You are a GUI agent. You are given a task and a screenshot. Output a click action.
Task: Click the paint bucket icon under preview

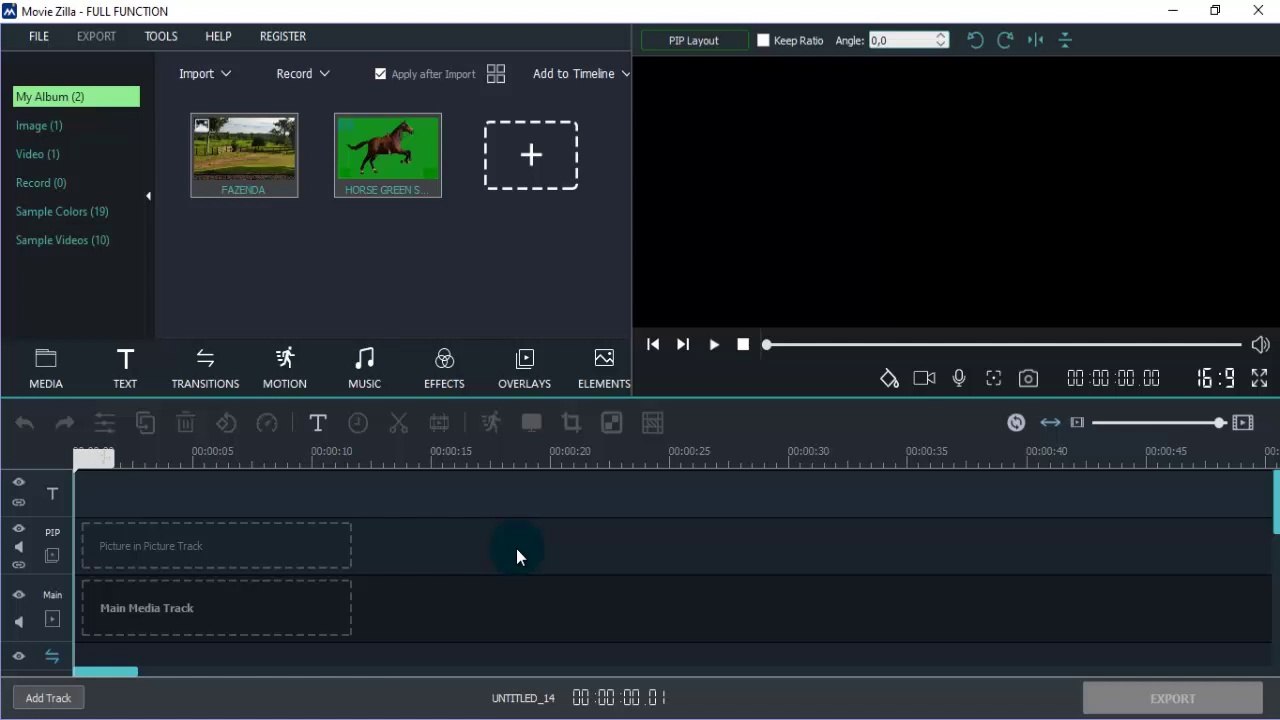(889, 378)
